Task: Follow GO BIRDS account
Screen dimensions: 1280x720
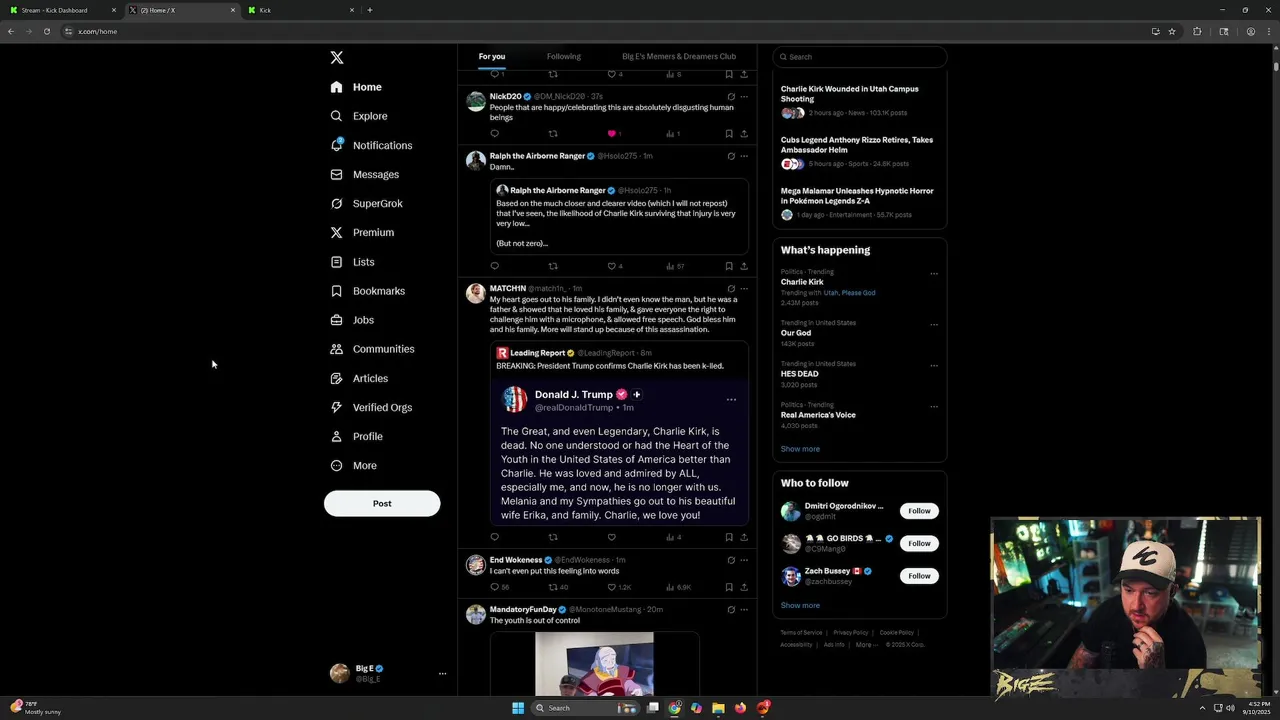Action: (x=919, y=543)
